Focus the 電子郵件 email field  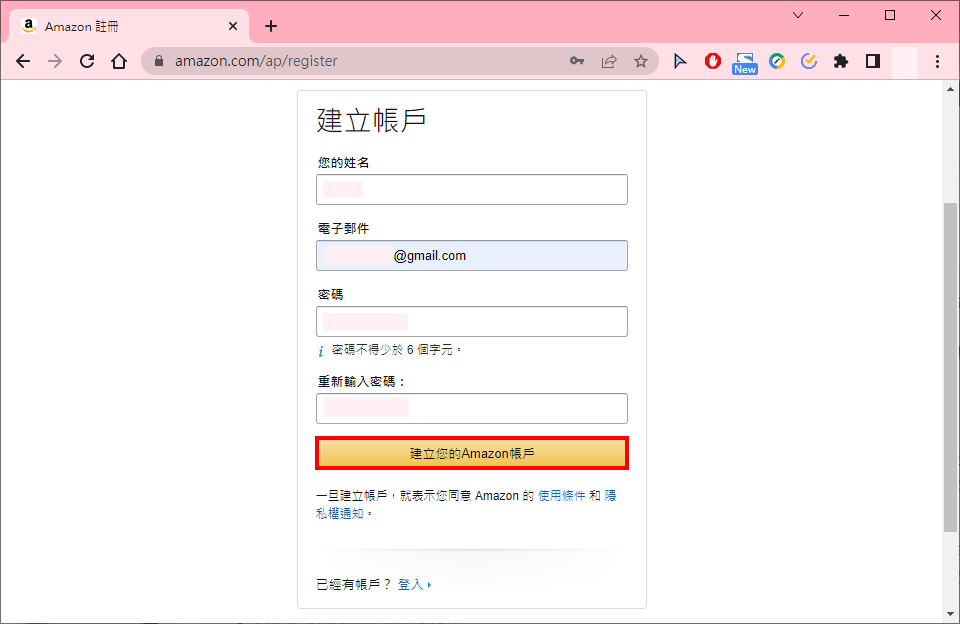coord(471,255)
